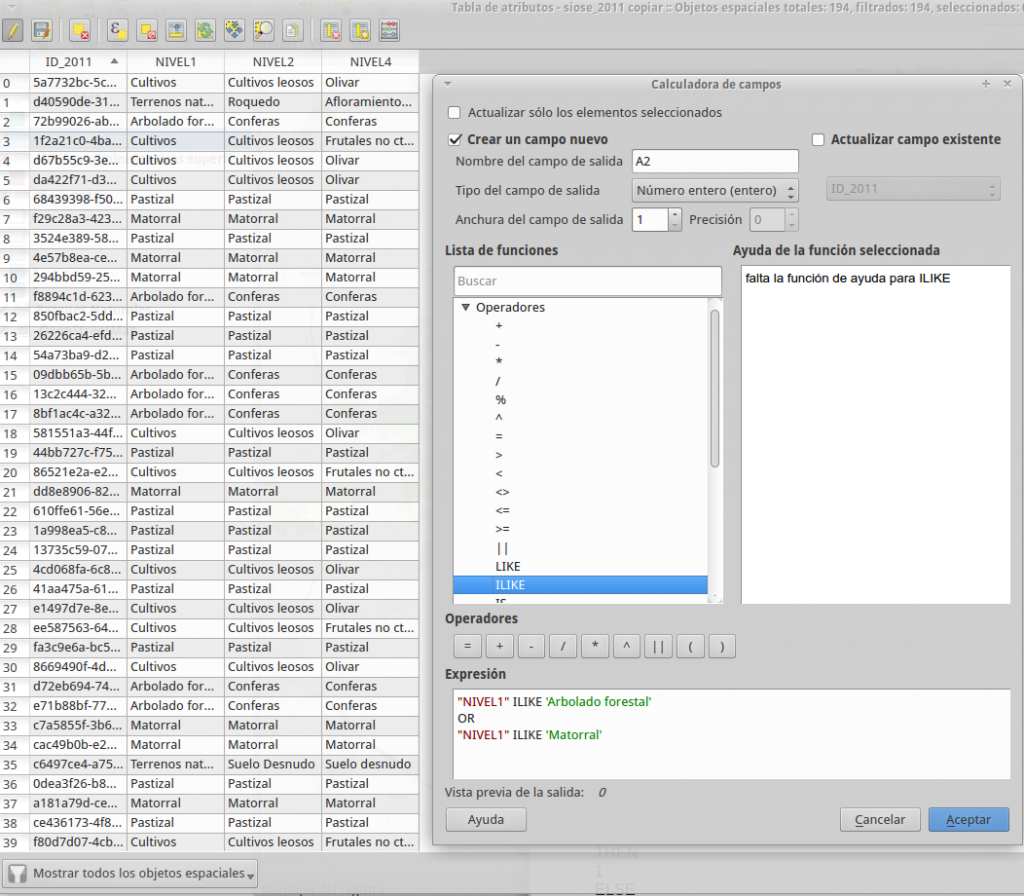Toggle editing mode pencil icon
This screenshot has width=1024, height=896.
pyautogui.click(x=12, y=30)
